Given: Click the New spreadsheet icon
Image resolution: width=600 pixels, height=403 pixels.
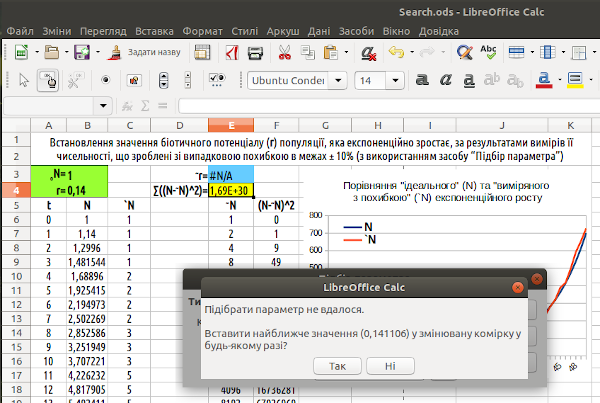Looking at the screenshot, I should (22, 52).
